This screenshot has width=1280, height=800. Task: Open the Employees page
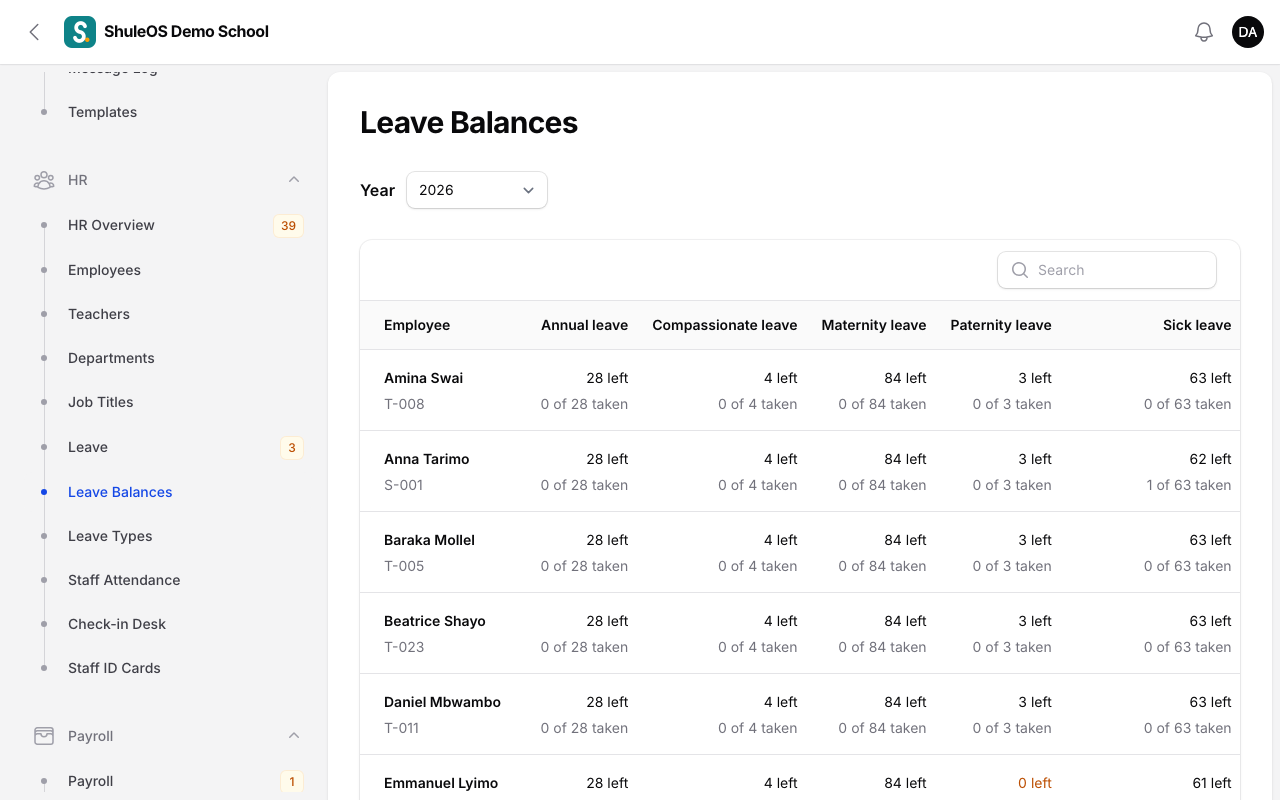click(x=104, y=270)
